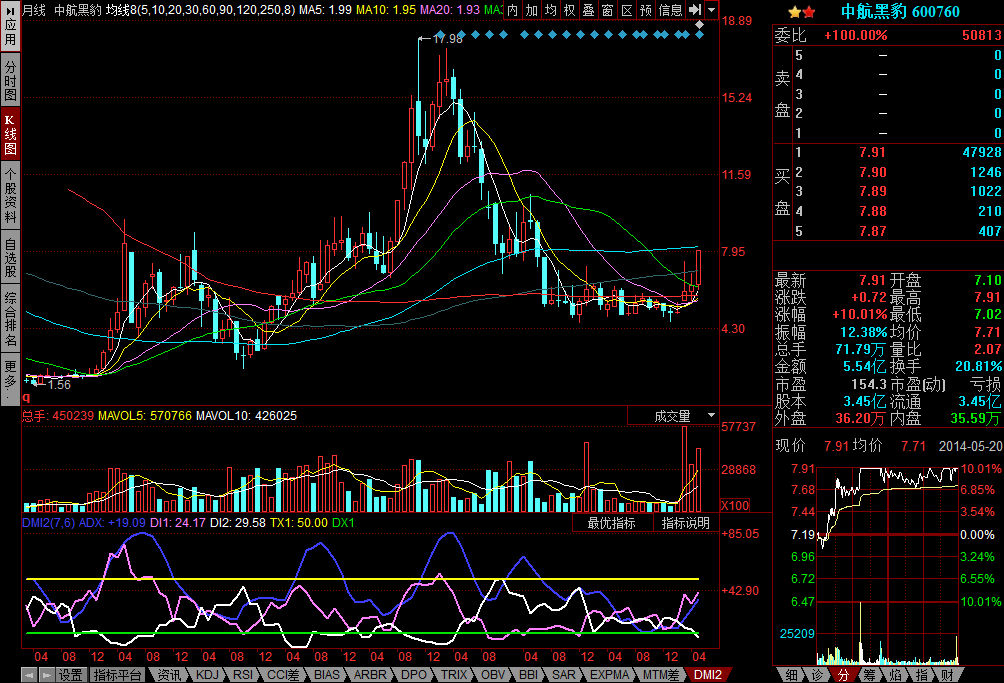Click the 预 forecast toolbar button
The image size is (1004, 683).
point(646,10)
